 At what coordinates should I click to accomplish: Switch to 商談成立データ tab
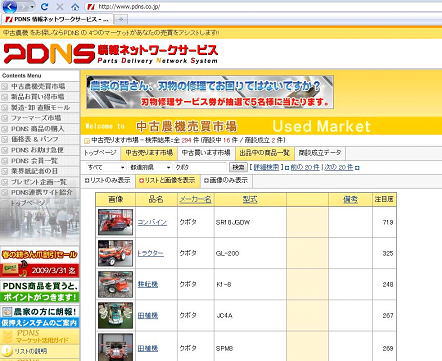[x=320, y=153]
